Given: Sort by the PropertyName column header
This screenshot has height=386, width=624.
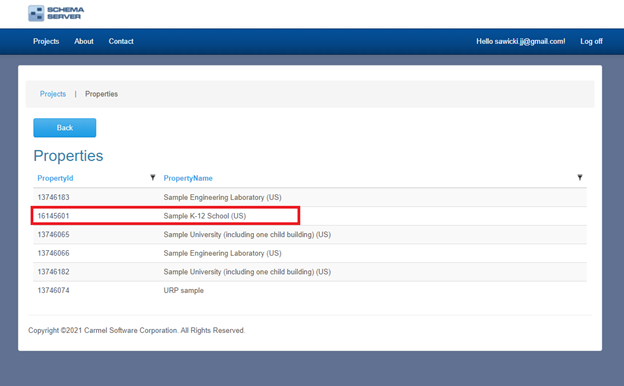Looking at the screenshot, I should [x=188, y=178].
